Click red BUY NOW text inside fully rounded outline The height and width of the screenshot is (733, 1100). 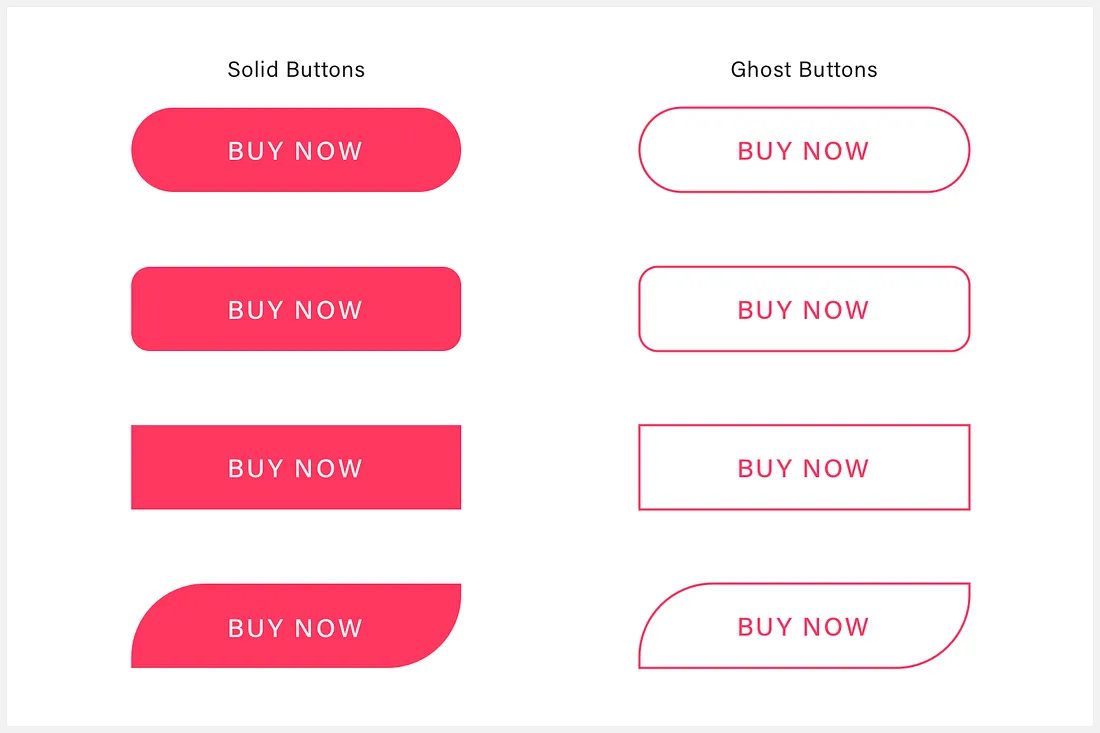(x=803, y=151)
